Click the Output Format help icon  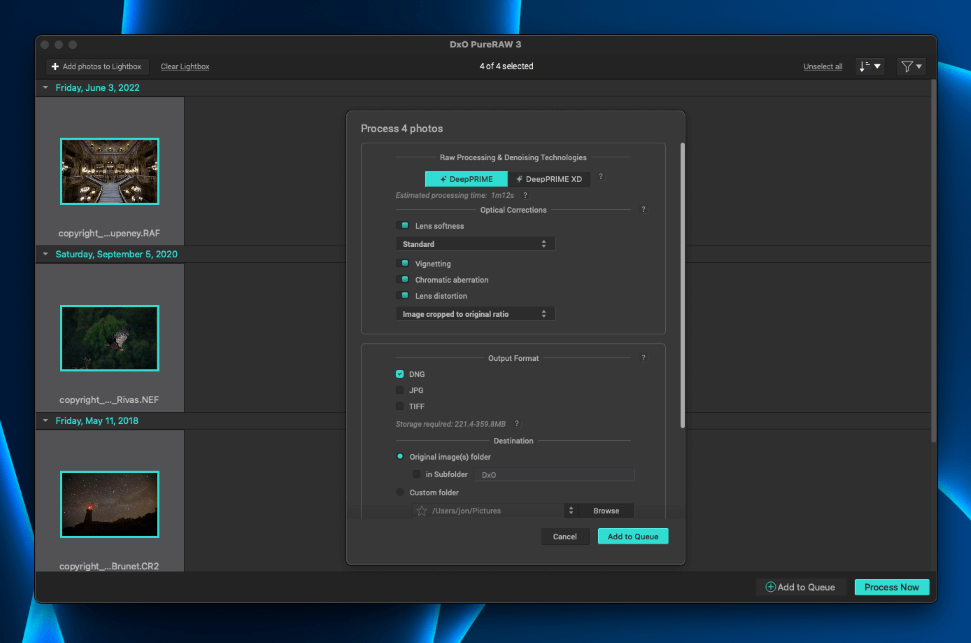click(643, 357)
